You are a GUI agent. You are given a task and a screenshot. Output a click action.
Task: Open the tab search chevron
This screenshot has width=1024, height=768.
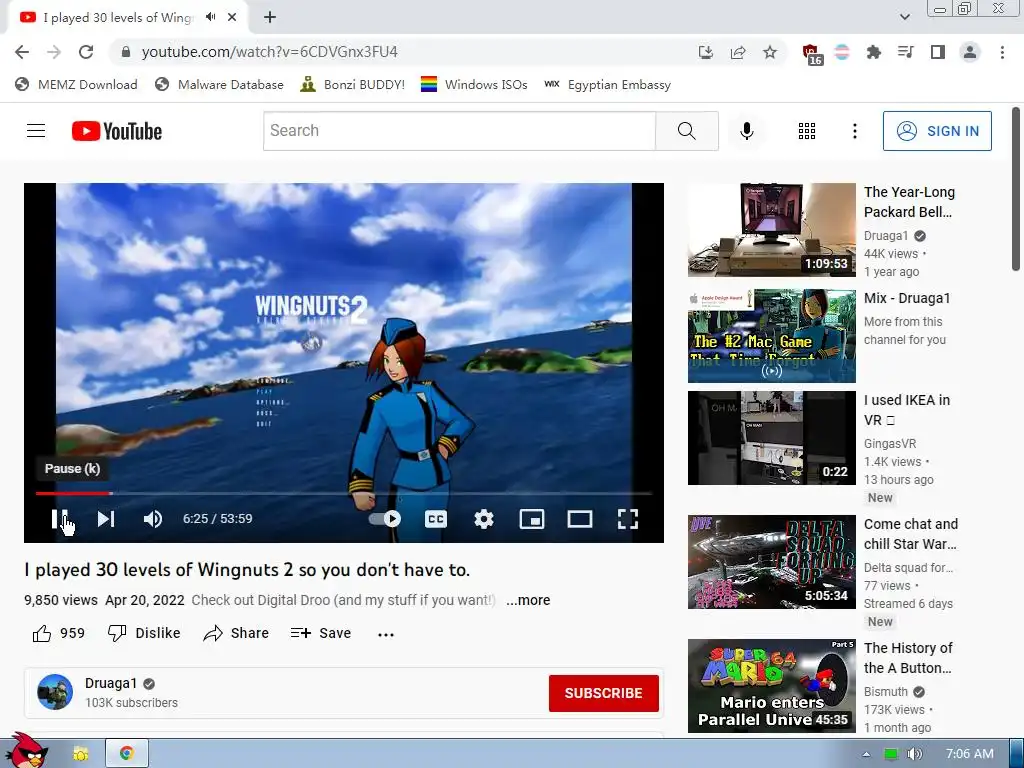tap(904, 17)
